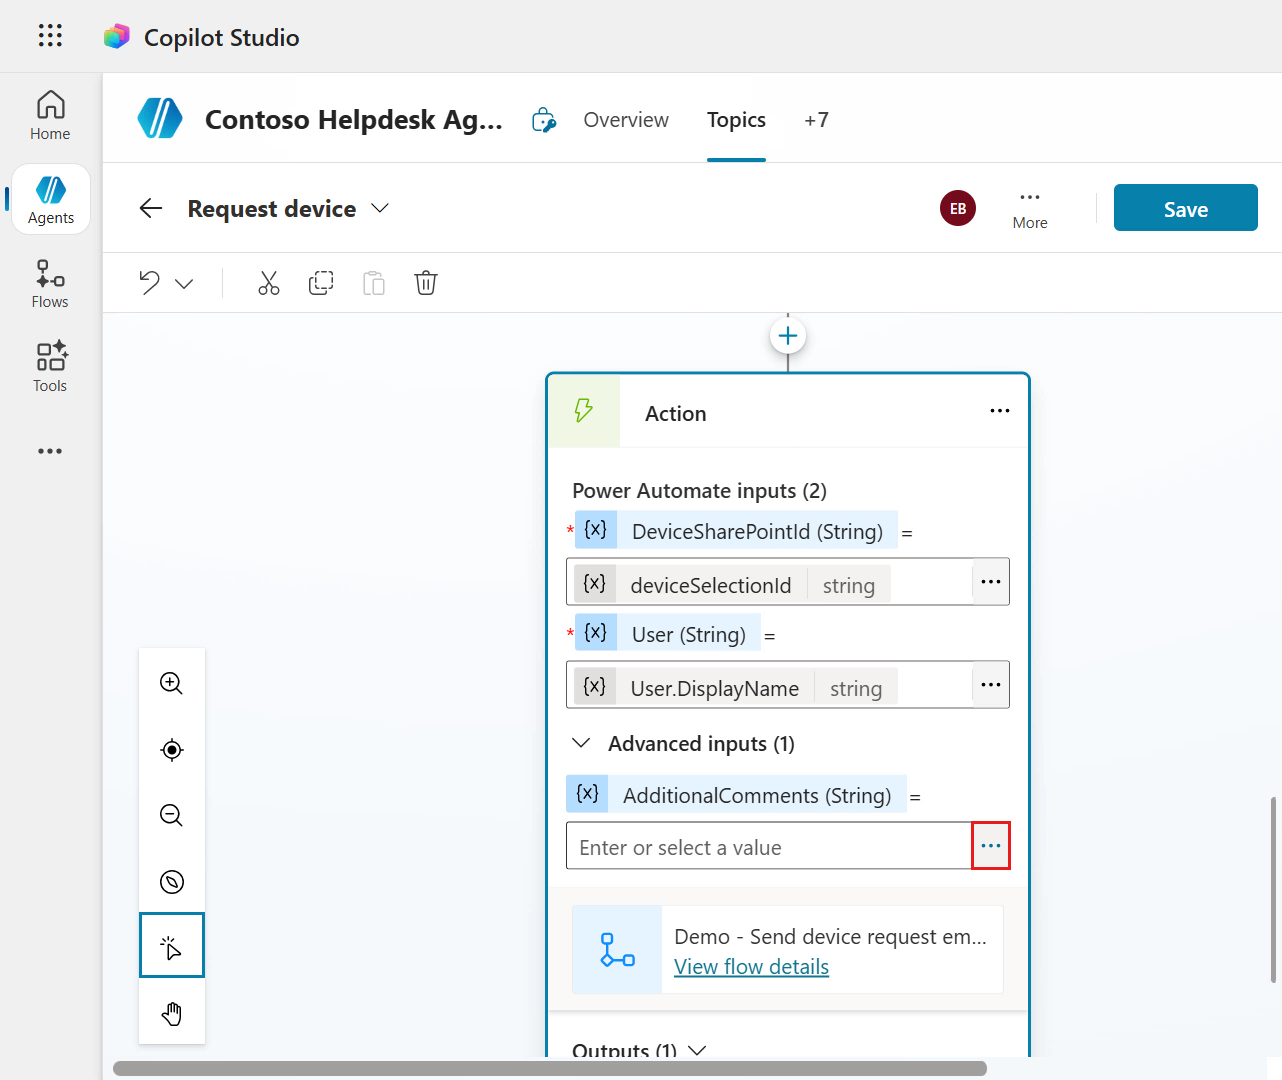
Task: Collapse the Advanced inputs section
Action: click(x=581, y=743)
